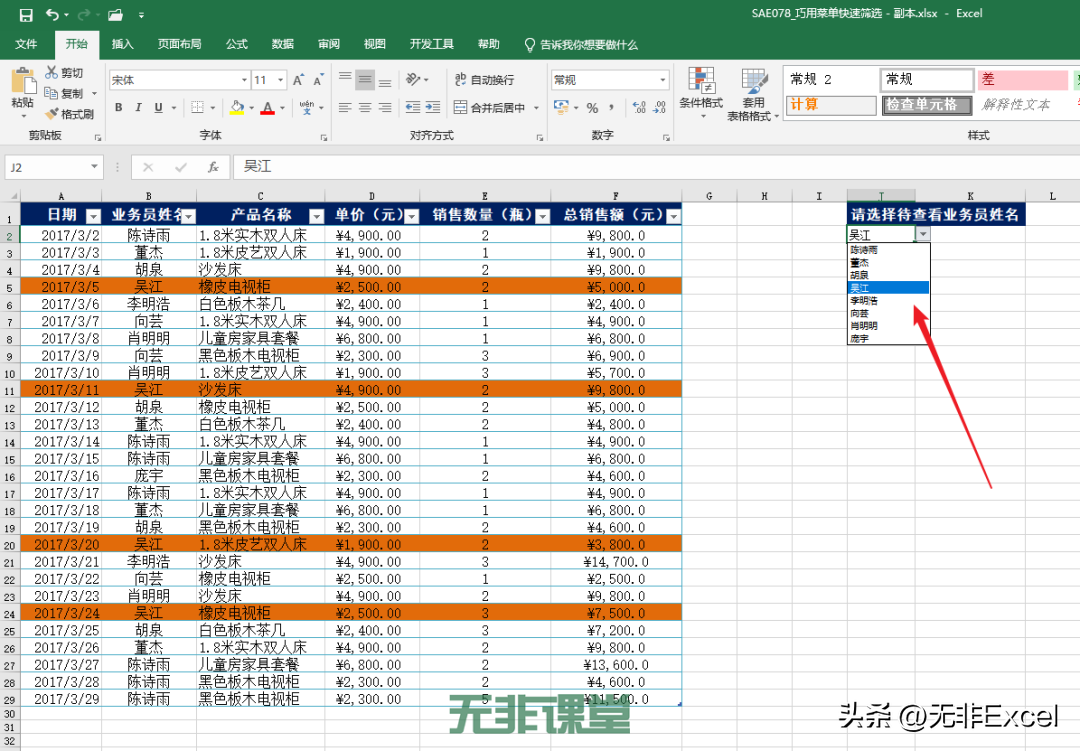Image resolution: width=1080 pixels, height=751 pixels.
Task: Open the 文件 tab
Action: pos(26,44)
